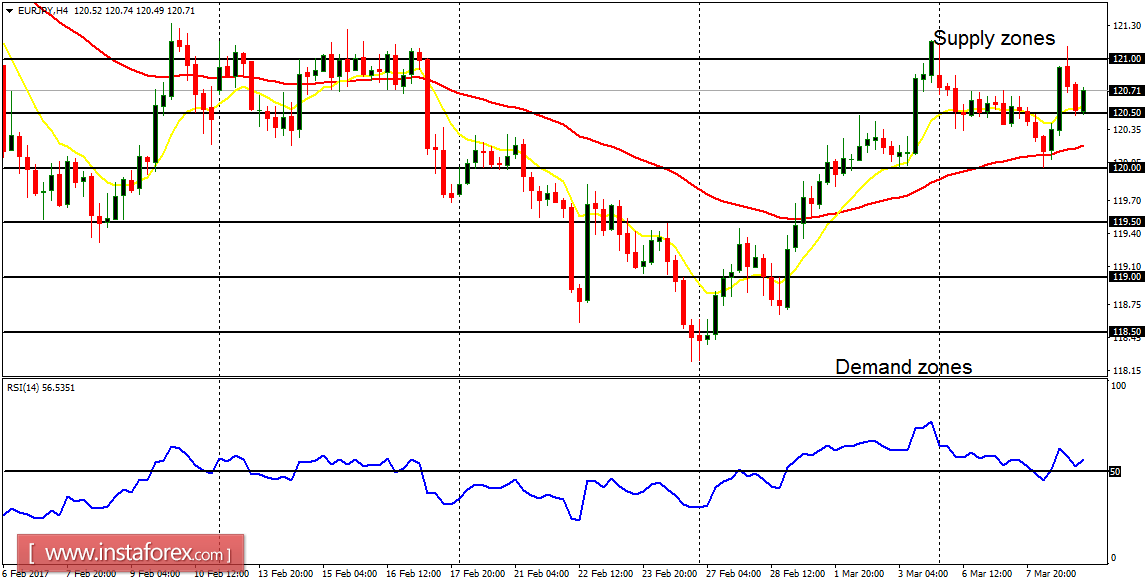Click the 119.00 price level label
Image resolution: width=1147 pixels, height=585 pixels.
1129,277
